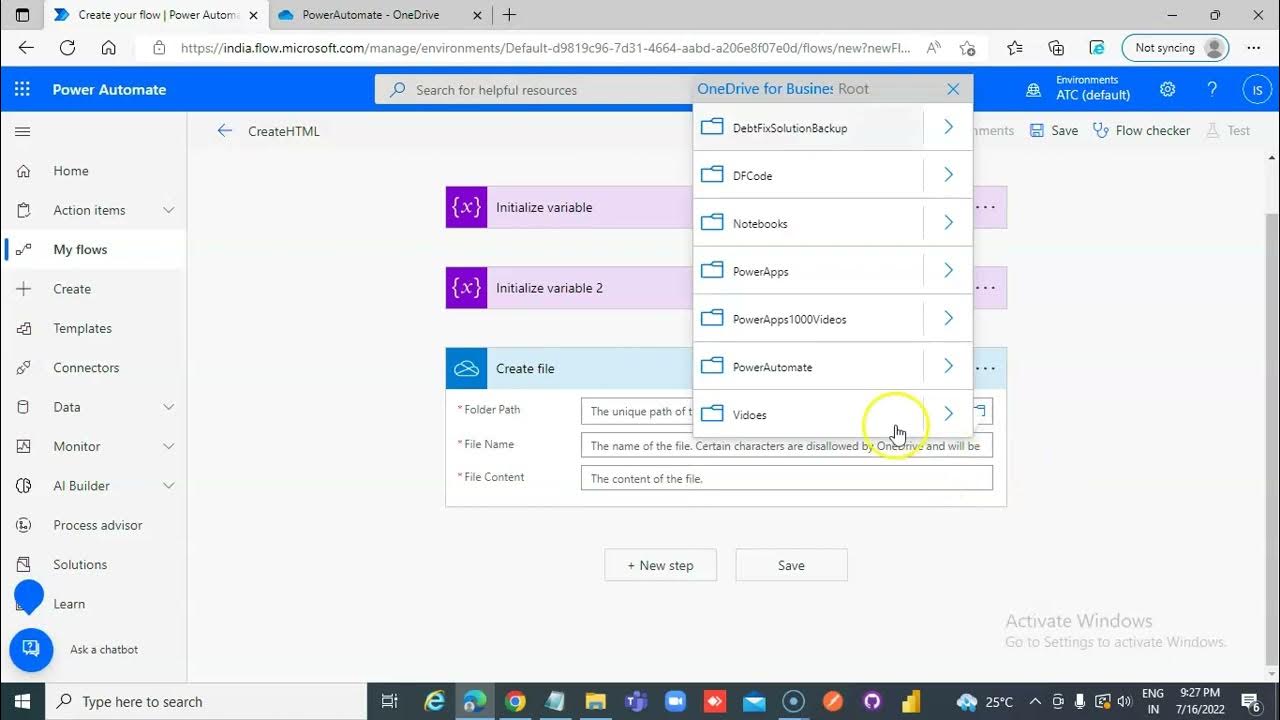Image resolution: width=1280 pixels, height=720 pixels.
Task: Click Save button below the flow
Action: click(791, 565)
